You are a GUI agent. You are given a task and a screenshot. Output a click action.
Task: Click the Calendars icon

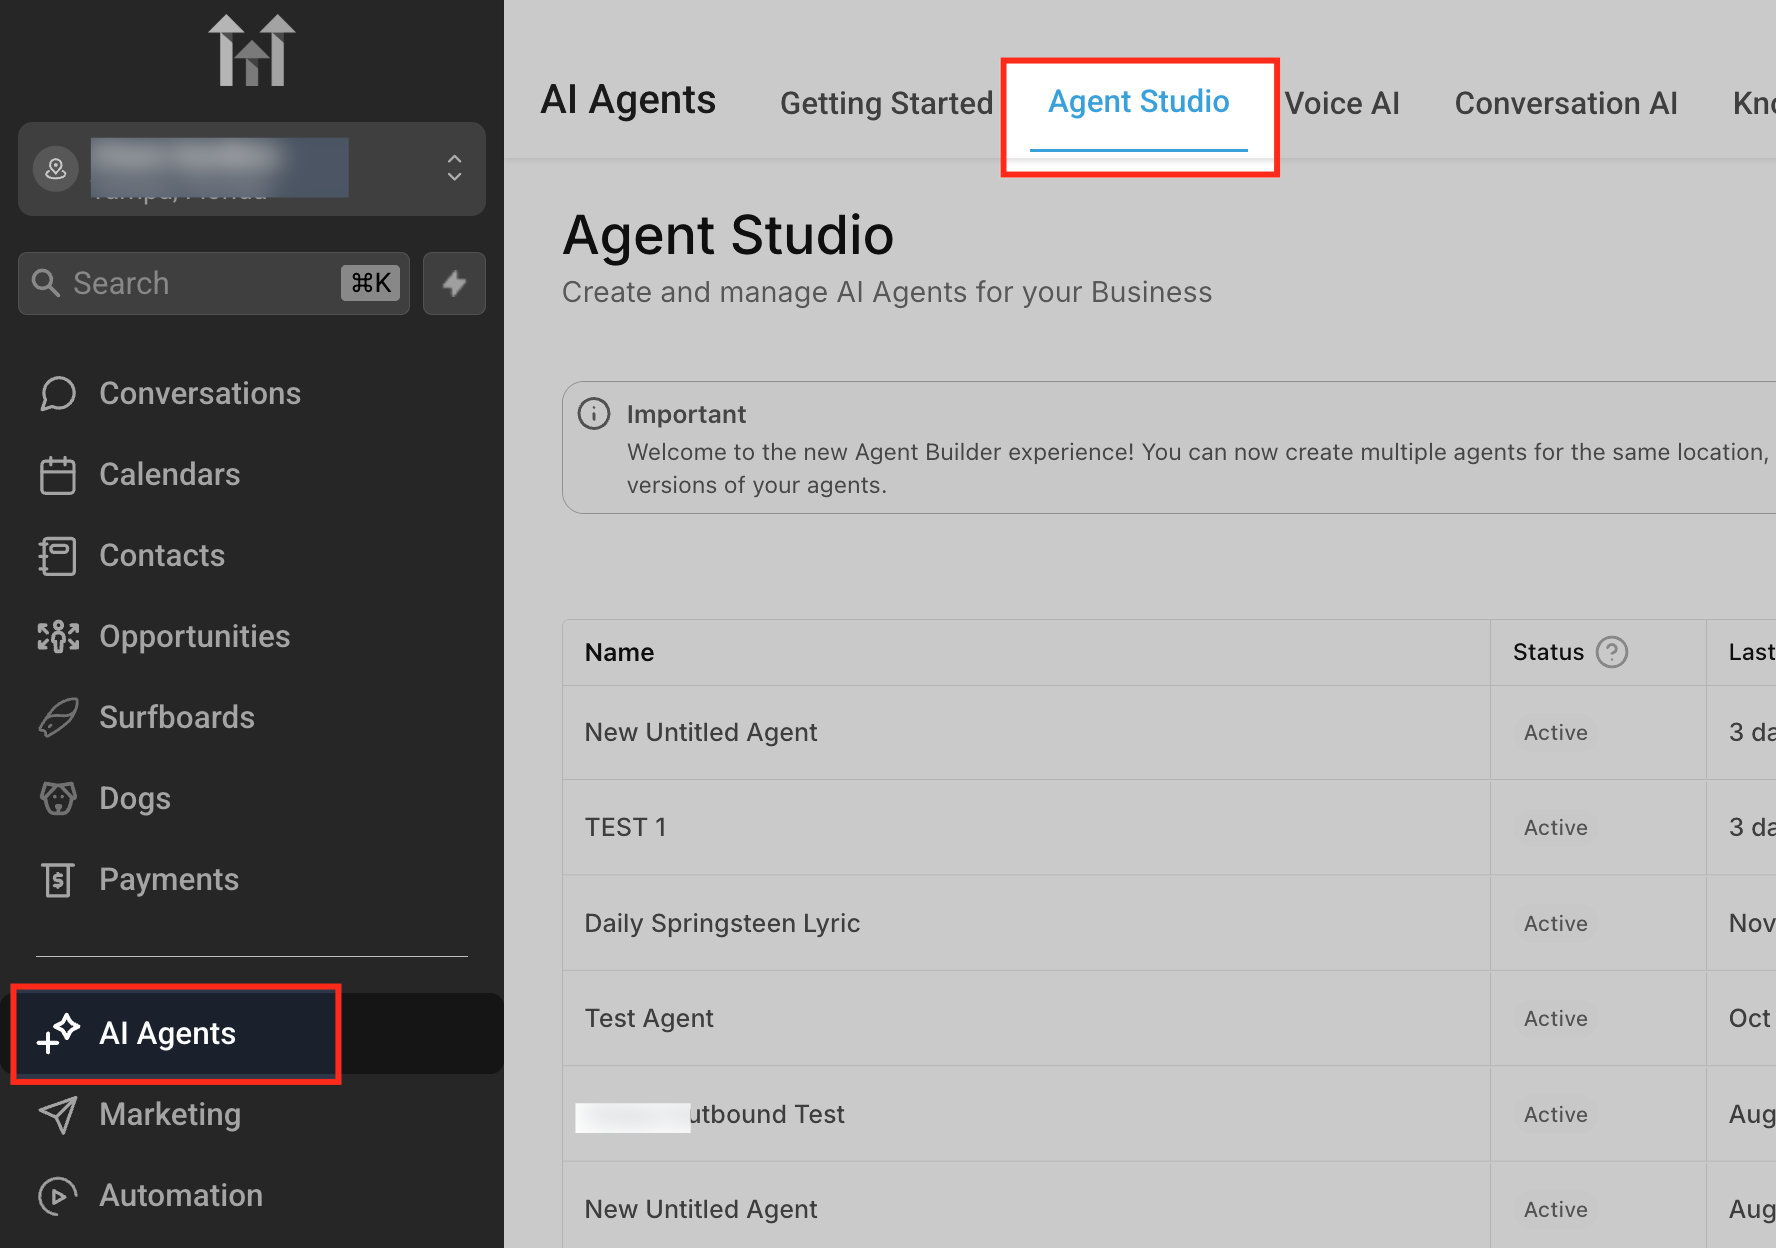point(58,475)
